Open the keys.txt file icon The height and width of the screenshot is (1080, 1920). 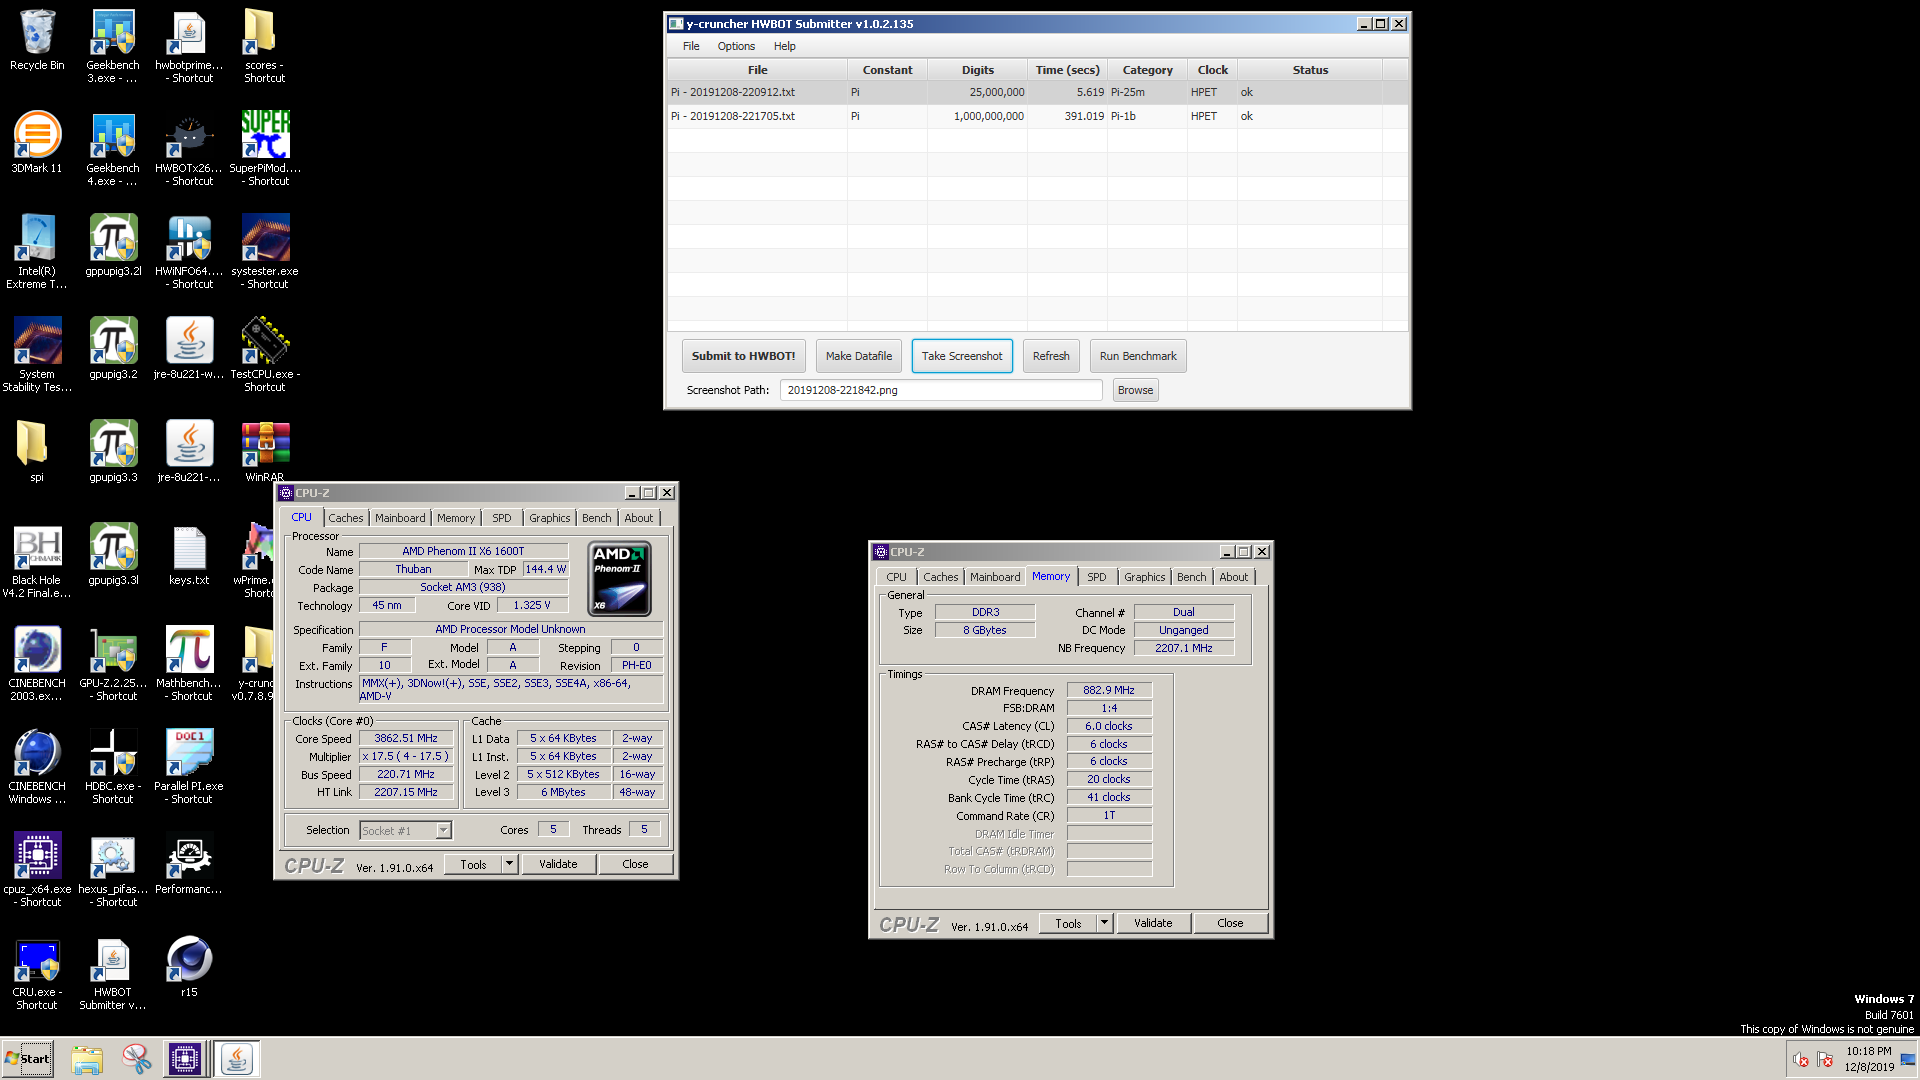[x=189, y=555]
